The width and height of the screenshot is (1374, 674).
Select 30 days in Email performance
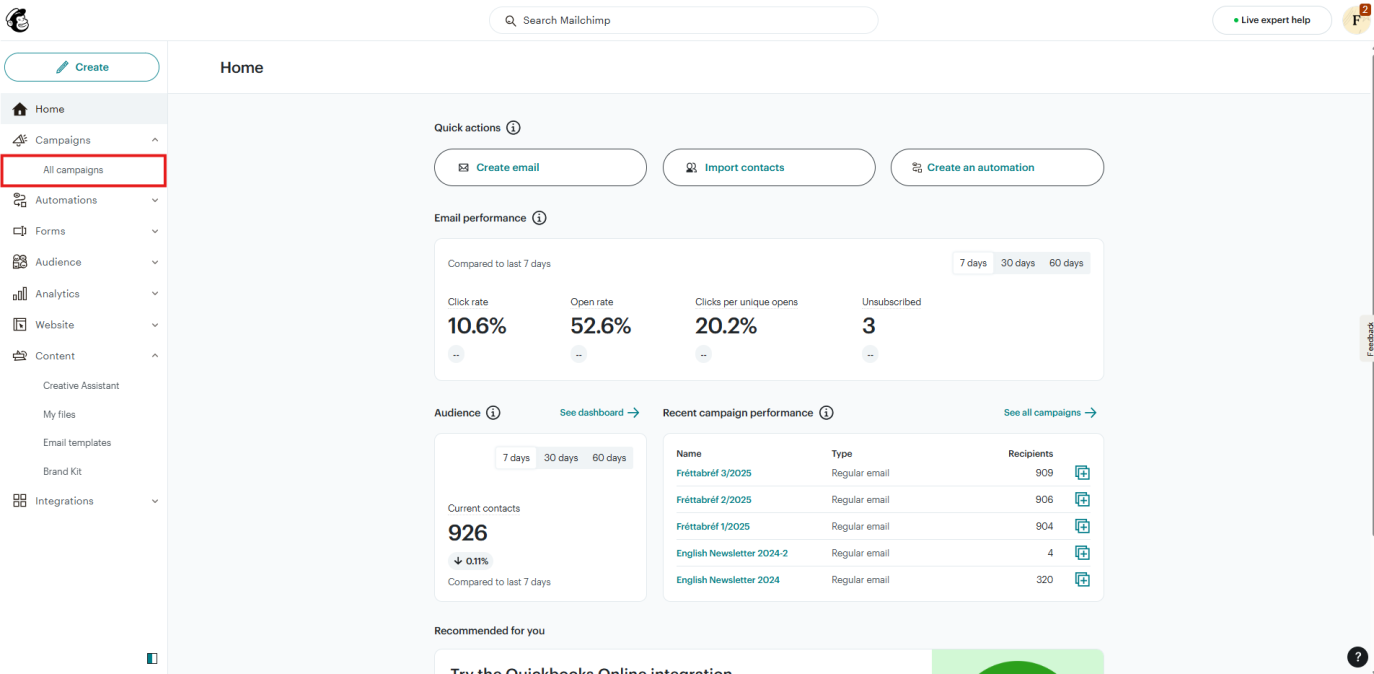tap(1018, 263)
